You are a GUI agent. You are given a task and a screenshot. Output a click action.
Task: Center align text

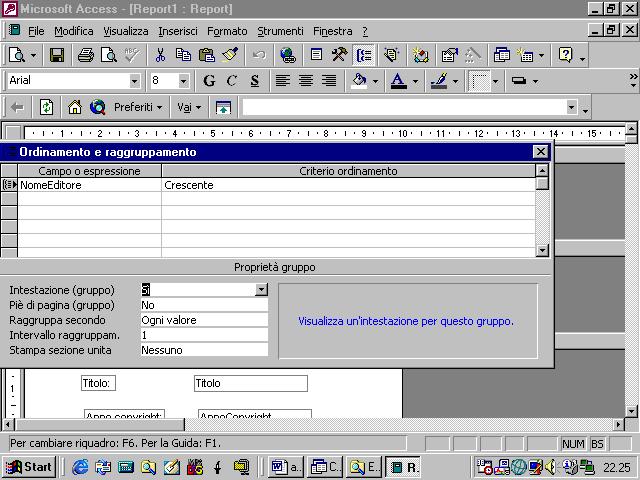[306, 81]
